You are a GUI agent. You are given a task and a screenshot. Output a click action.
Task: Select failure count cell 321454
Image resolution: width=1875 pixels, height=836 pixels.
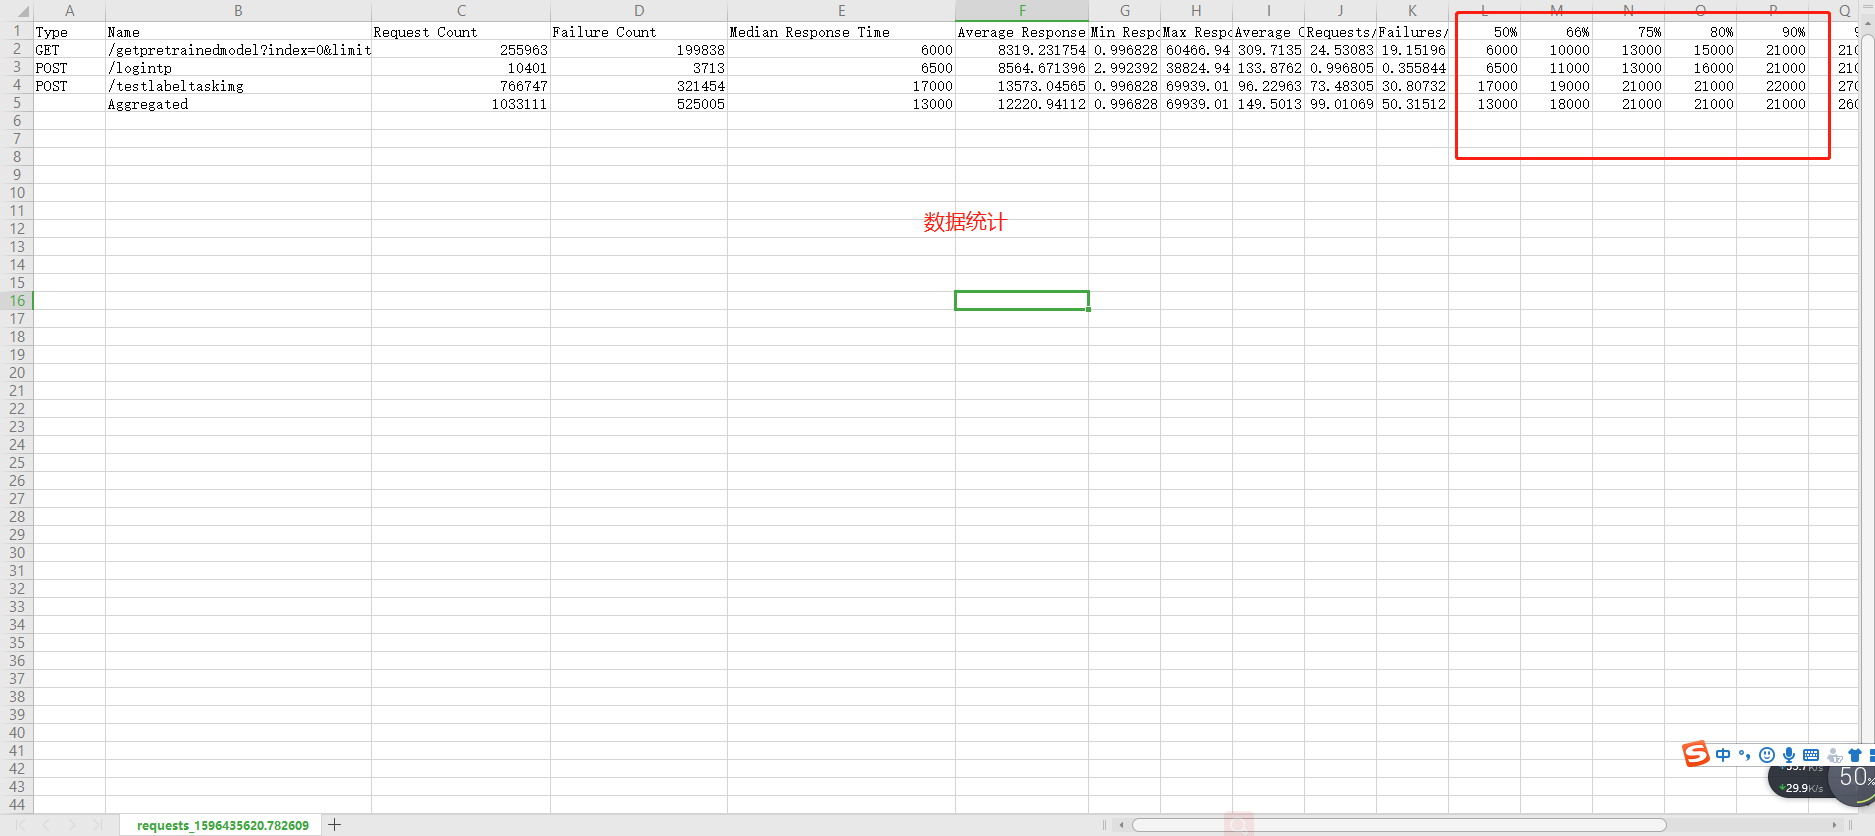pos(639,86)
